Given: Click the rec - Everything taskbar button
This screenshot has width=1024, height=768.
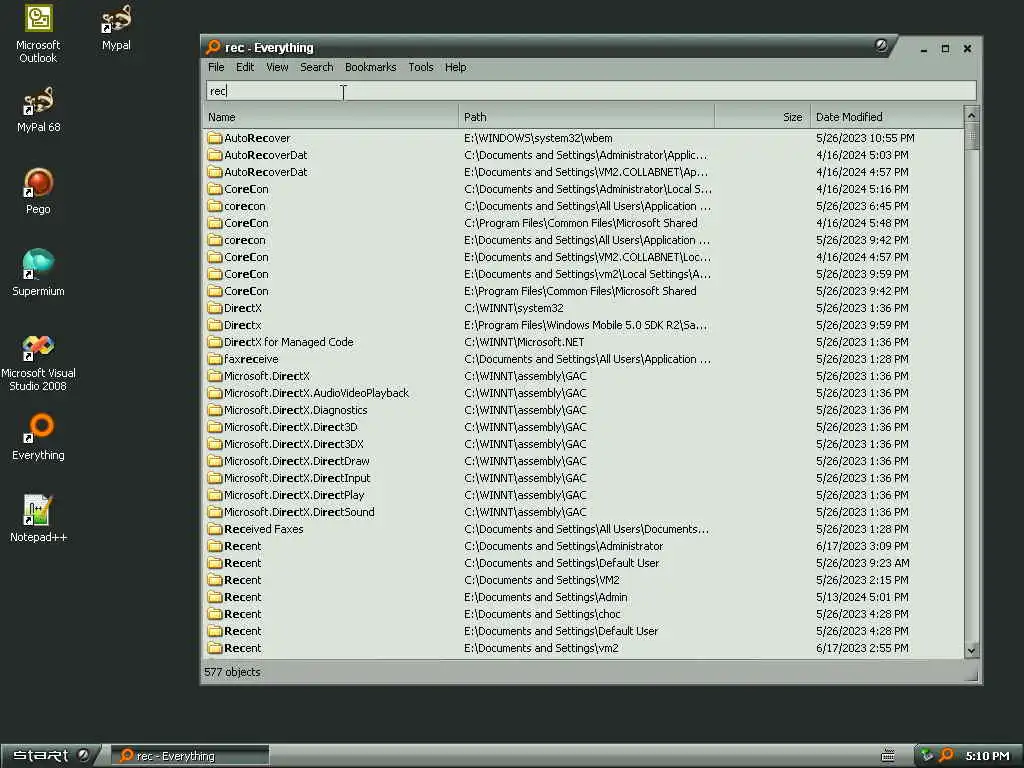Looking at the screenshot, I should 189,756.
